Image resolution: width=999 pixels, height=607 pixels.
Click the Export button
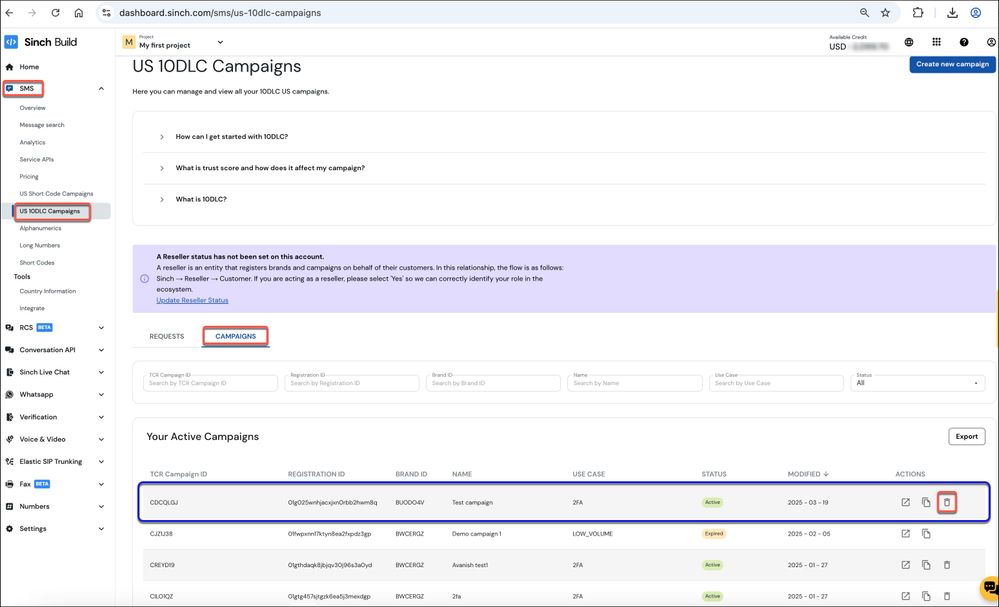point(966,436)
